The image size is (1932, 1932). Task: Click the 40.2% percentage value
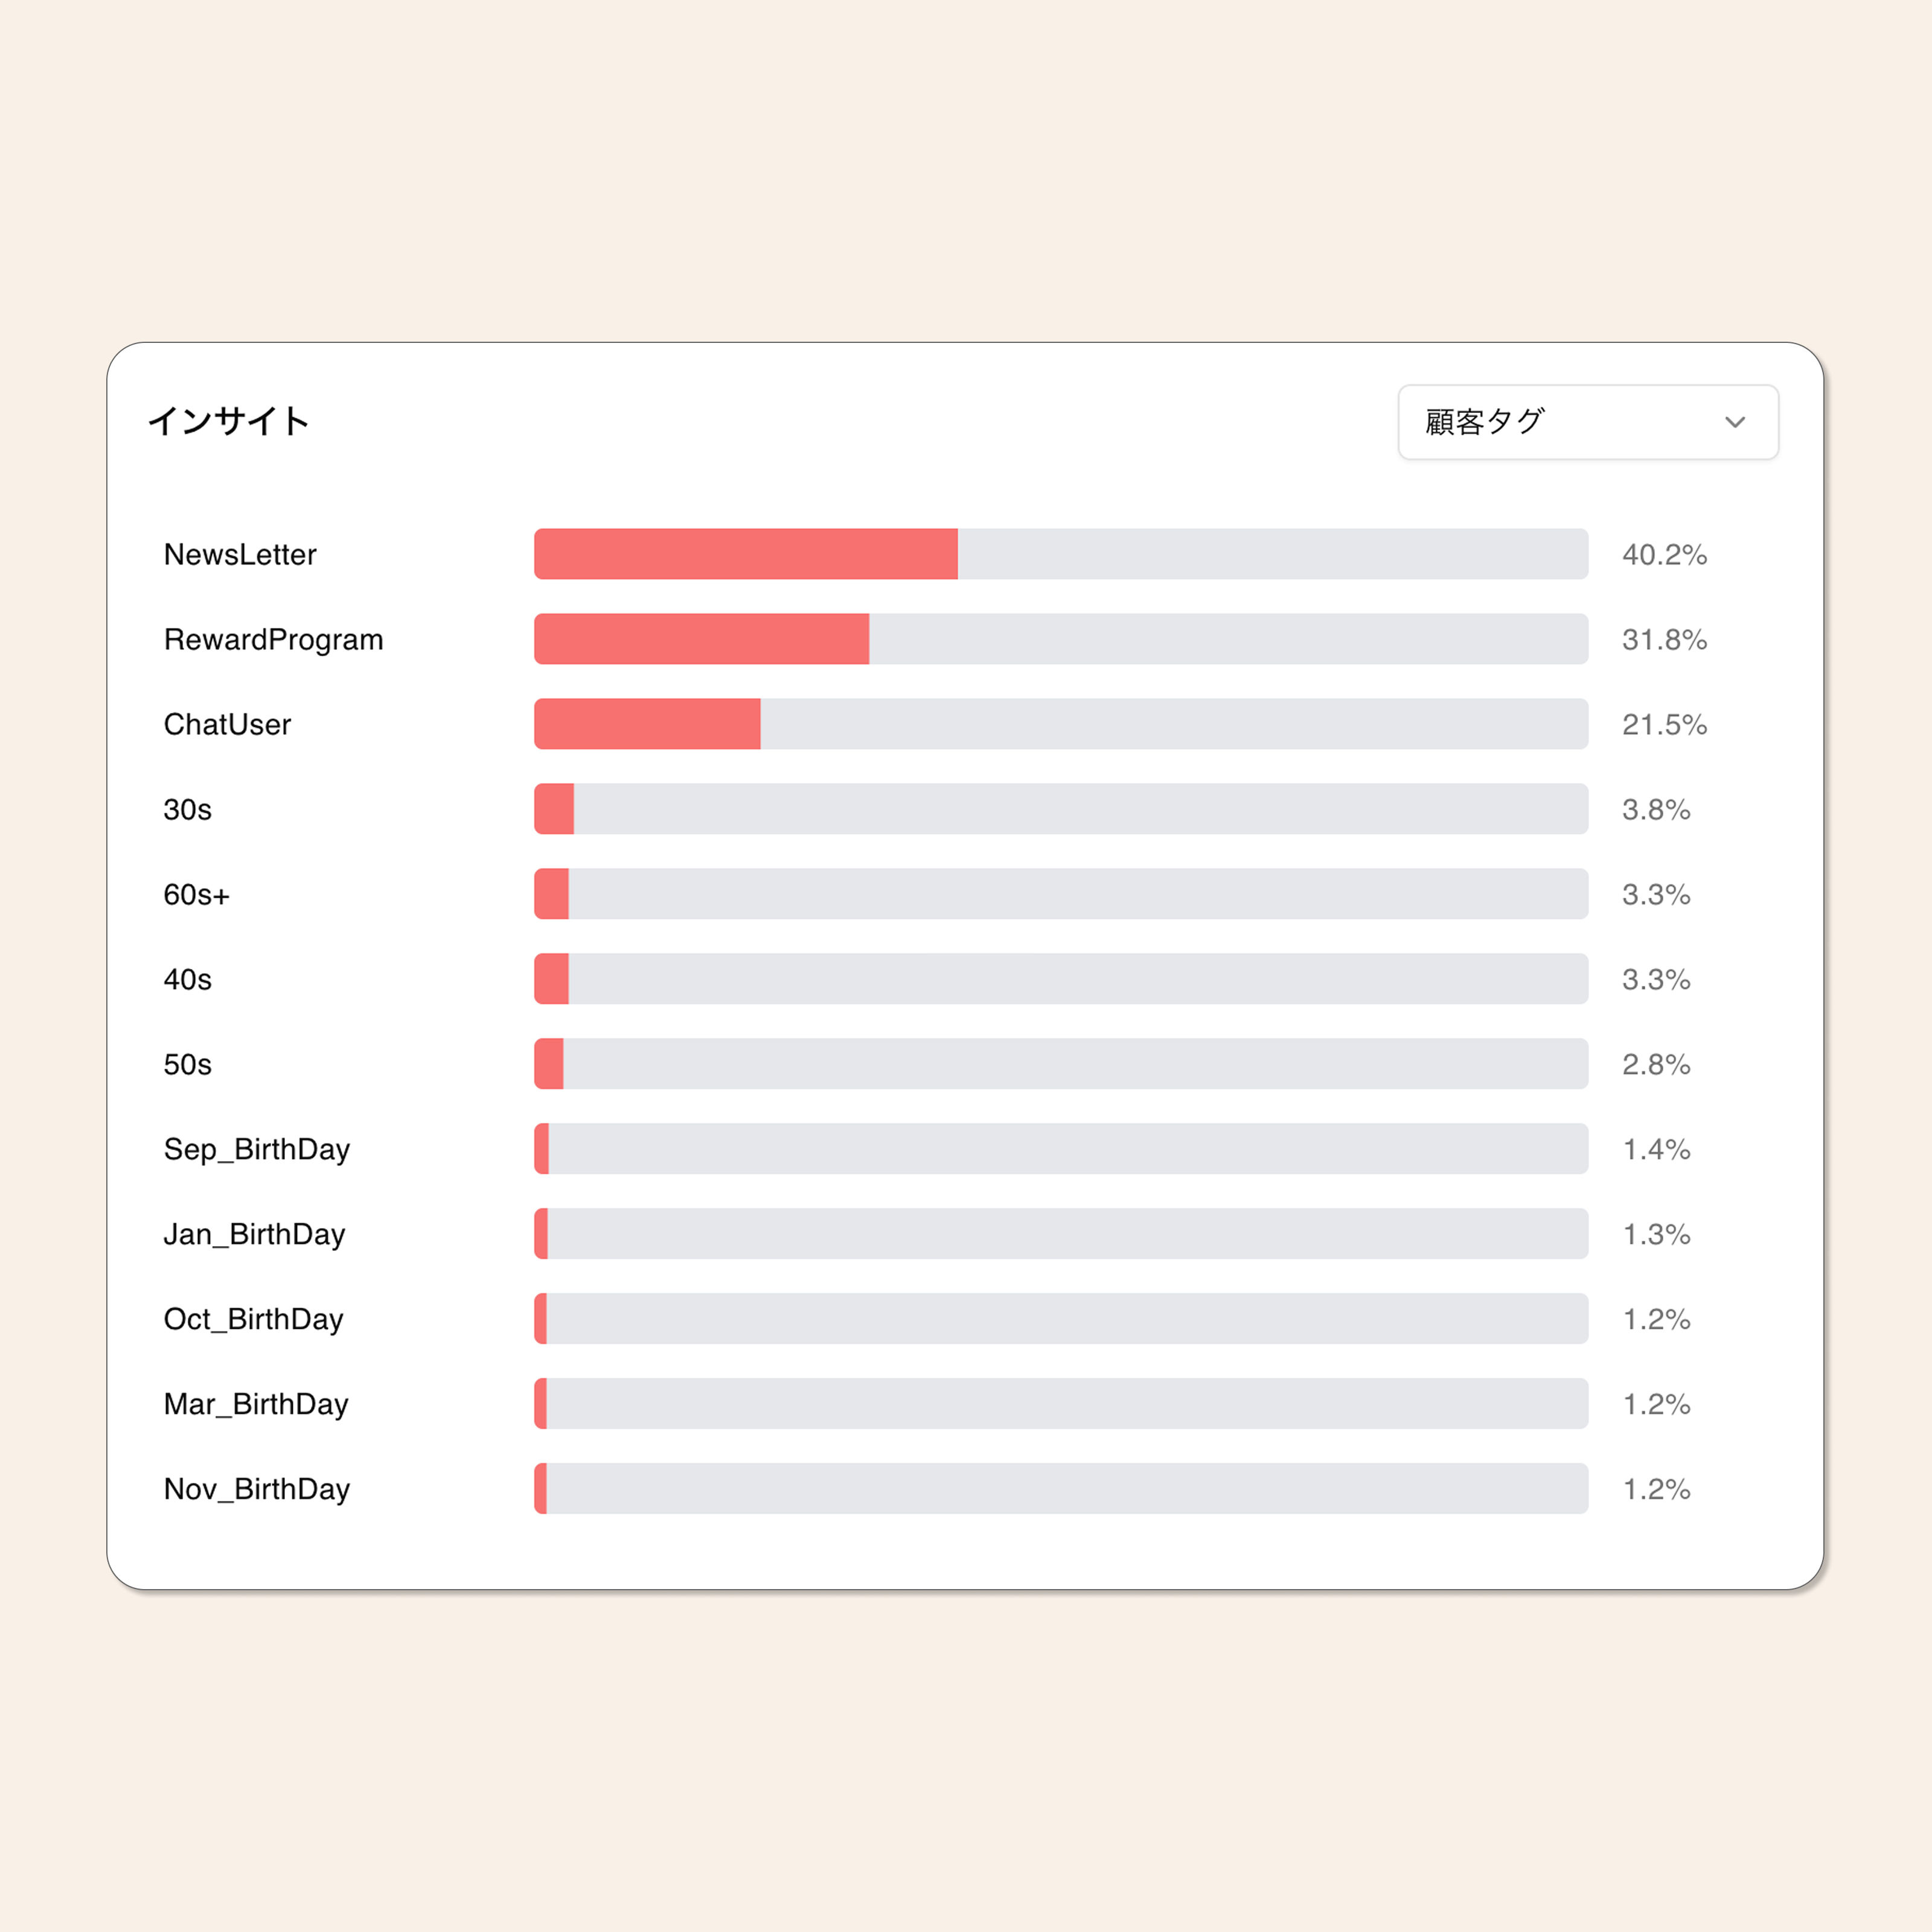click(1664, 554)
